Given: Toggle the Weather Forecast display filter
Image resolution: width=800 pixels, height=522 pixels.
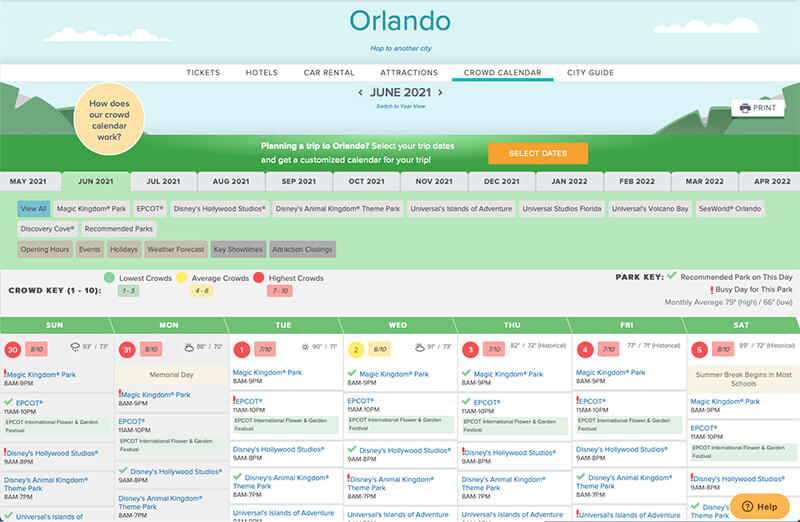Looking at the screenshot, I should point(176,250).
